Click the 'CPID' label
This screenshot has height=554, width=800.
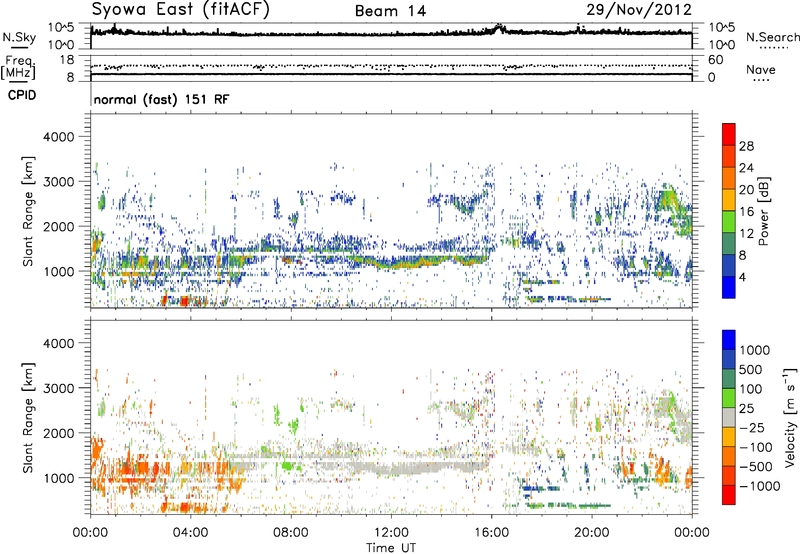click(22, 95)
